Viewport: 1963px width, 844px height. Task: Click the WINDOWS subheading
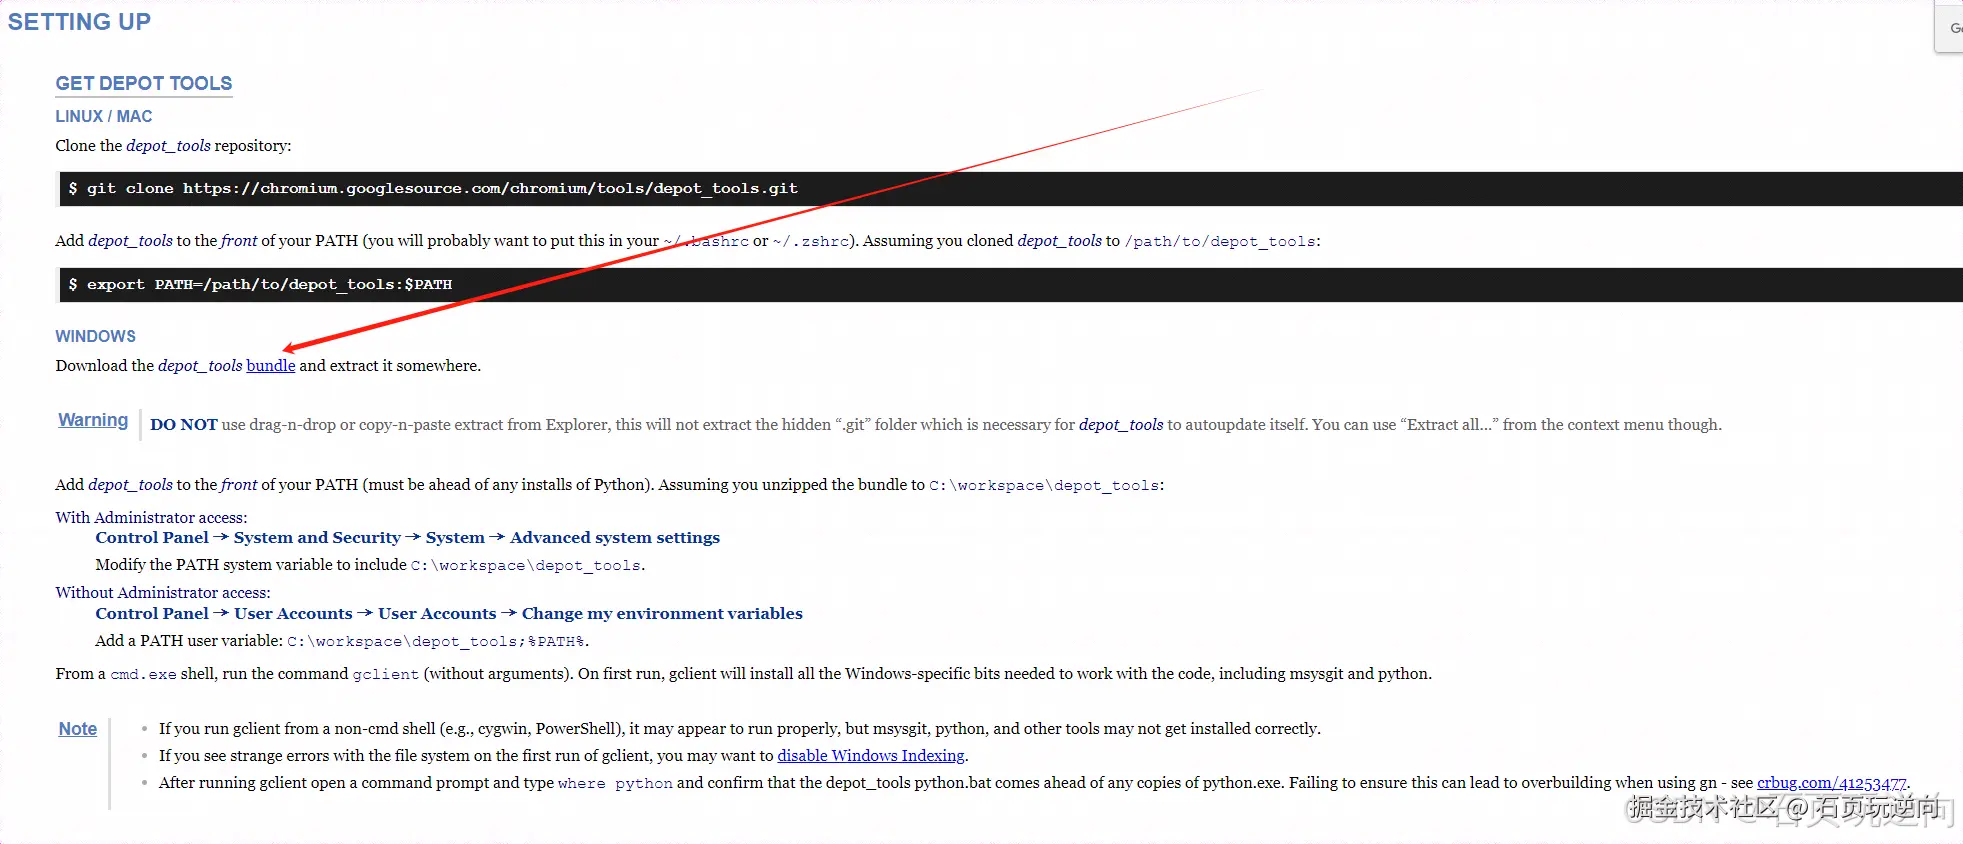tap(95, 336)
